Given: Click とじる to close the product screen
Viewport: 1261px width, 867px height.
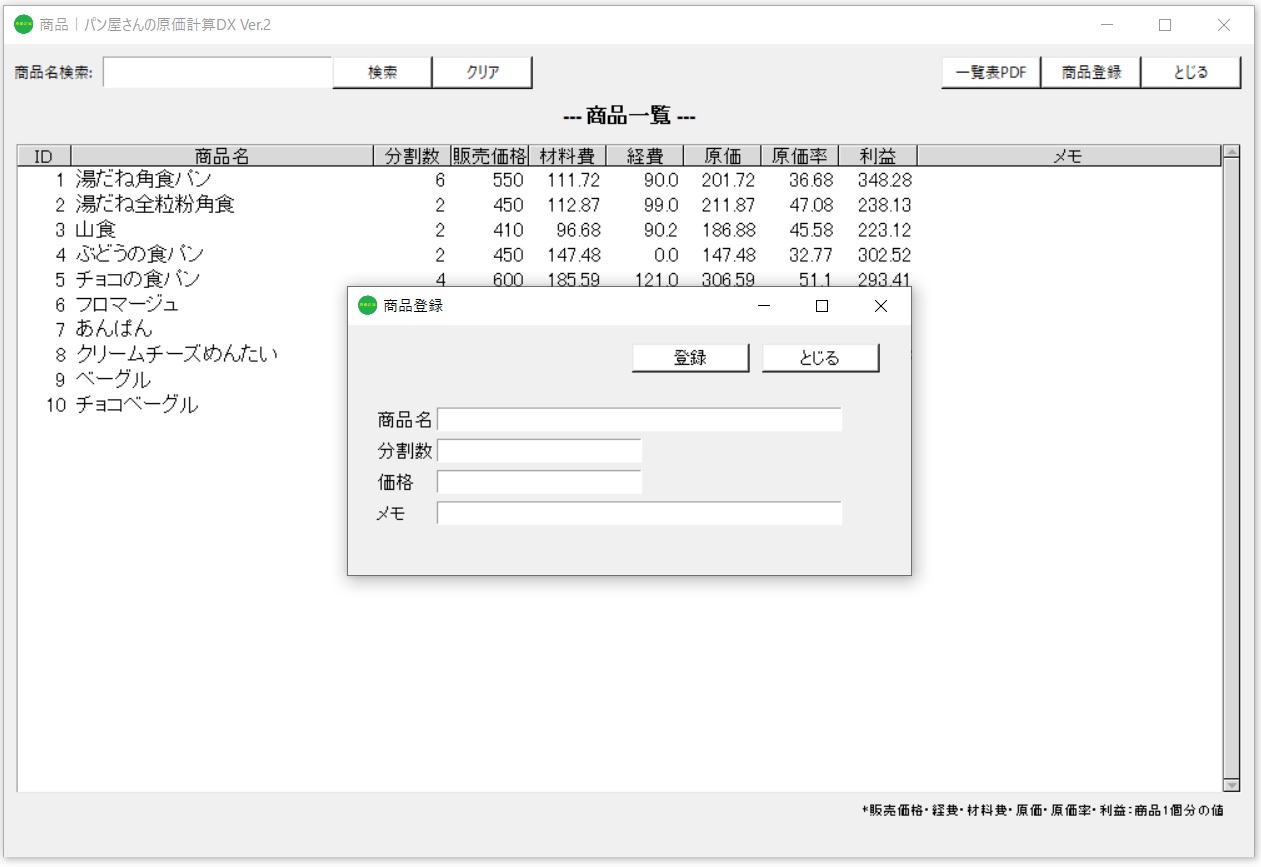Looking at the screenshot, I should pyautogui.click(x=1190, y=71).
